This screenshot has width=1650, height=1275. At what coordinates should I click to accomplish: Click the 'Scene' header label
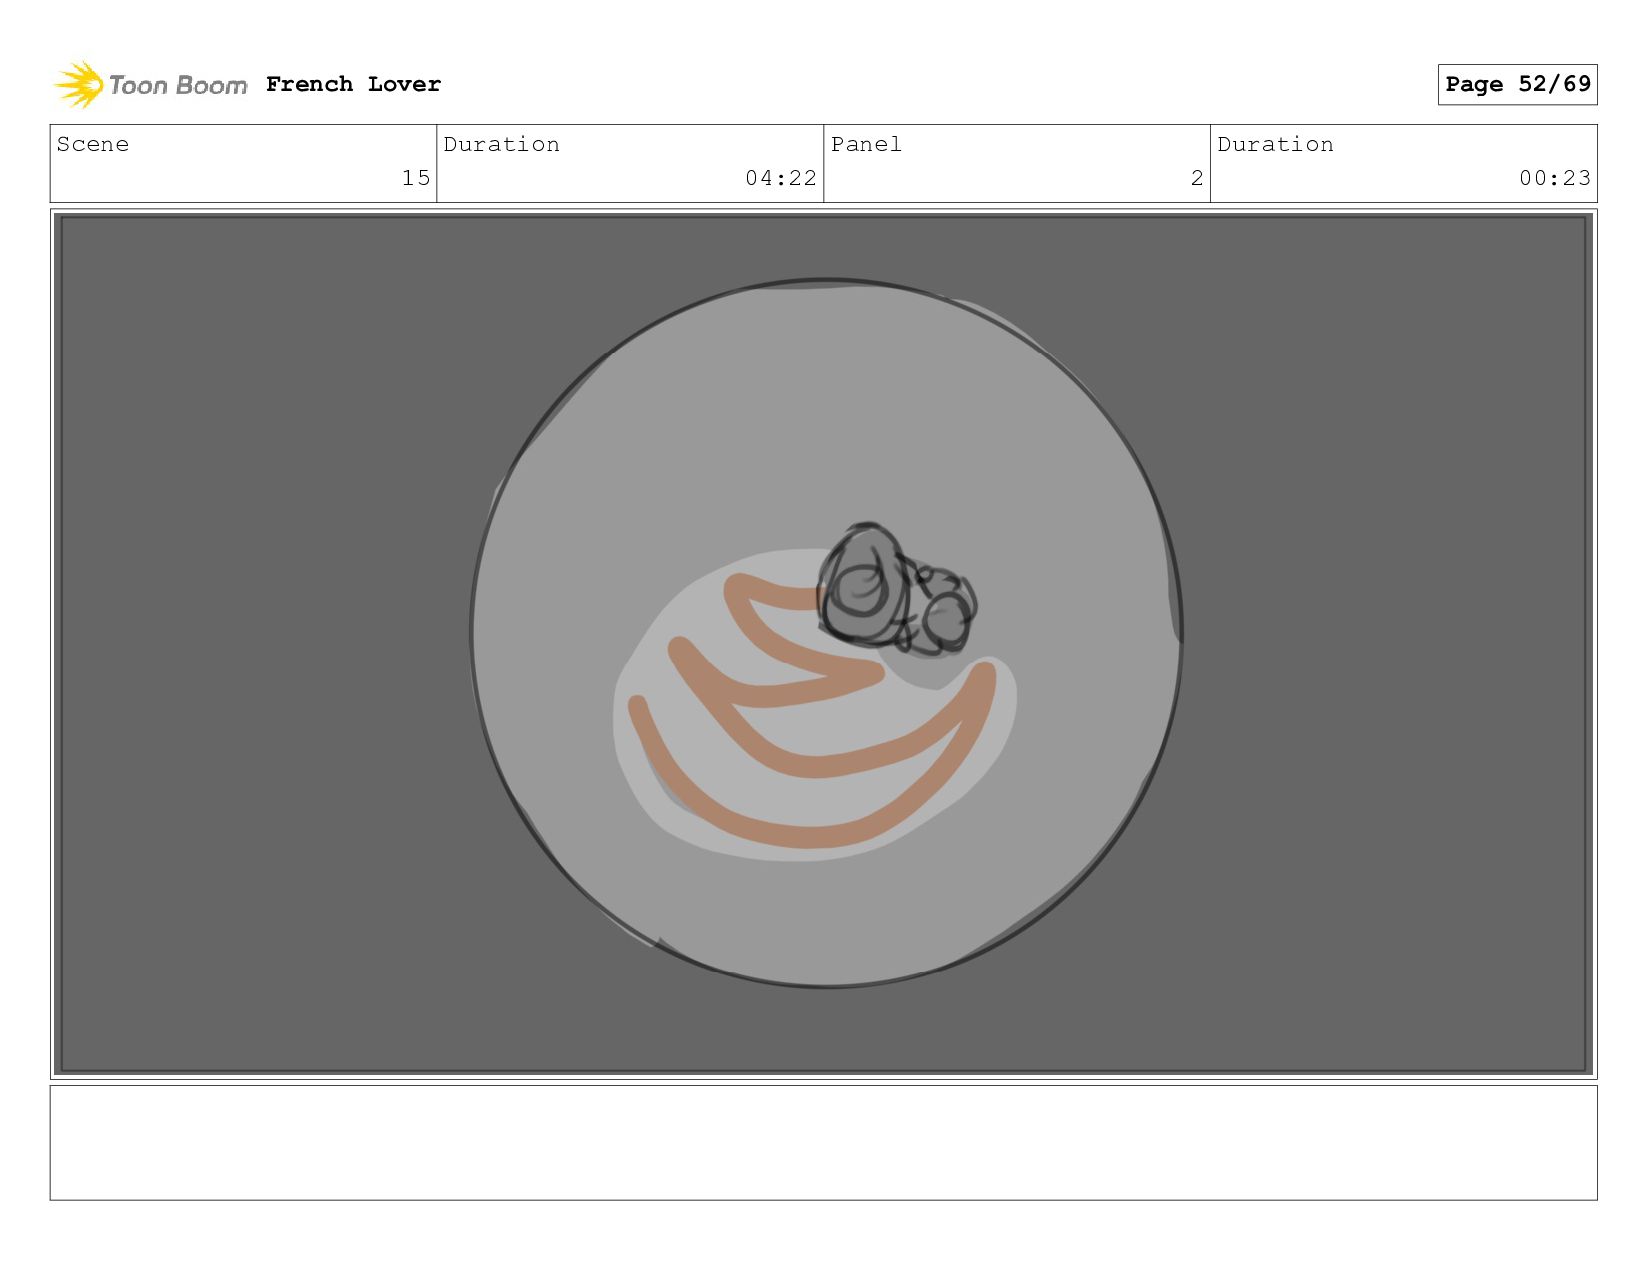point(93,144)
